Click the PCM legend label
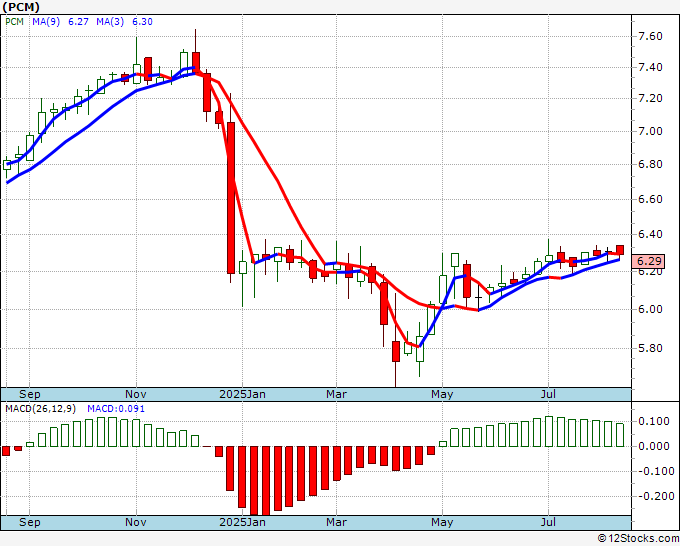Viewport: 680px width, 546px height. [x=15, y=22]
